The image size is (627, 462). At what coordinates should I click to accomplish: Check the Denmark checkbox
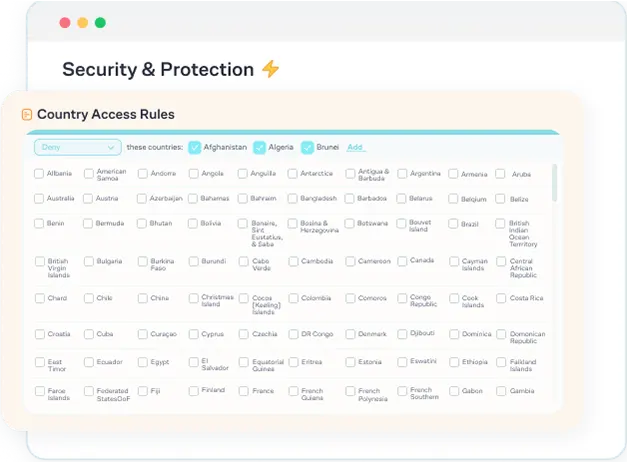pyautogui.click(x=350, y=334)
